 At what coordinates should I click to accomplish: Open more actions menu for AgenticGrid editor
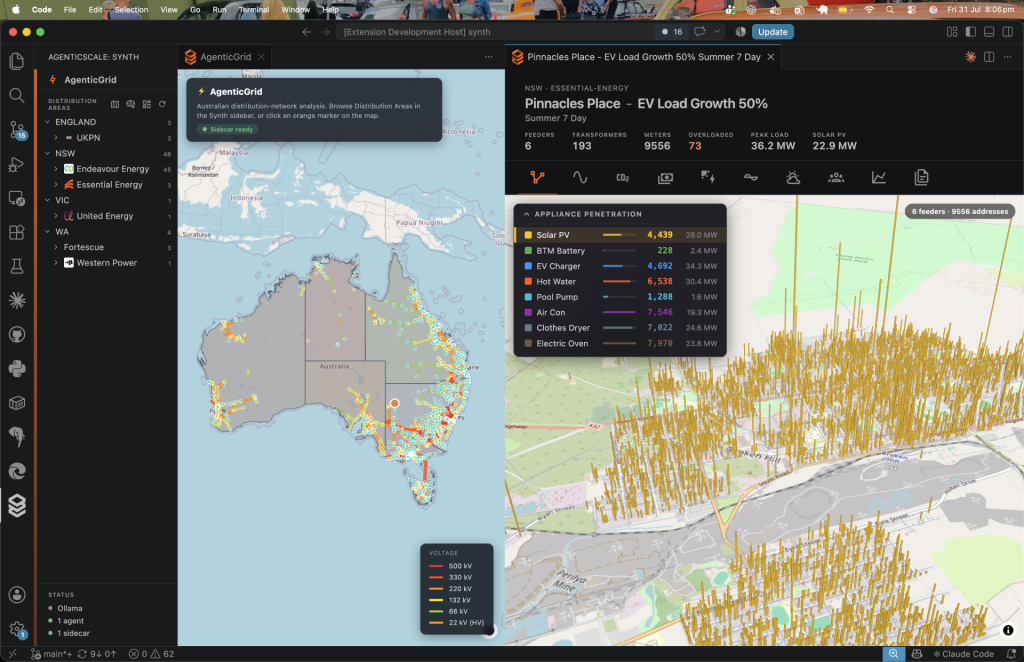[488, 57]
